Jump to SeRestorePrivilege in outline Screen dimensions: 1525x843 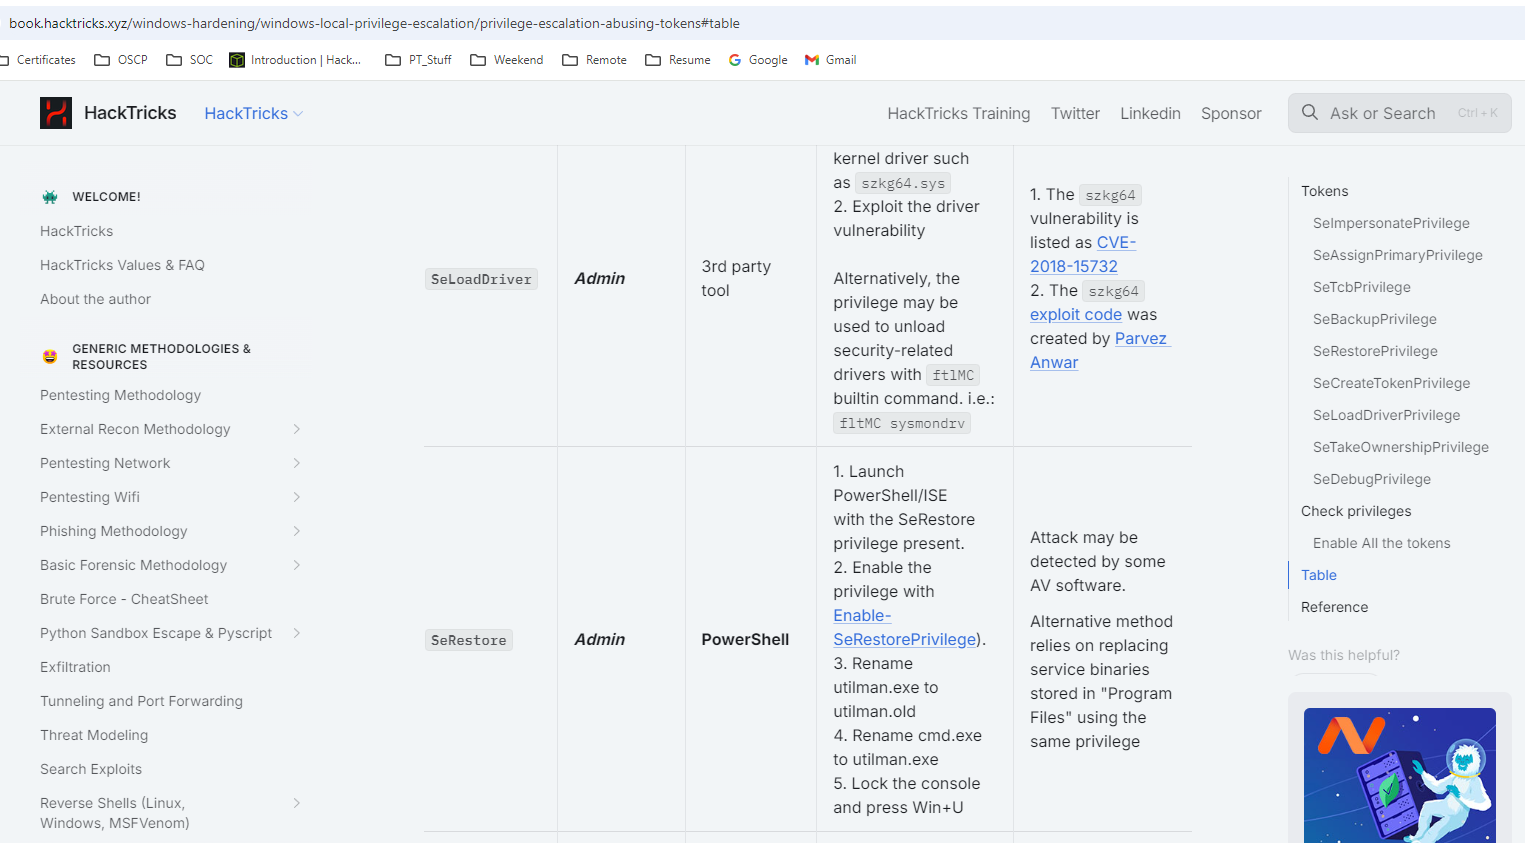(1375, 351)
